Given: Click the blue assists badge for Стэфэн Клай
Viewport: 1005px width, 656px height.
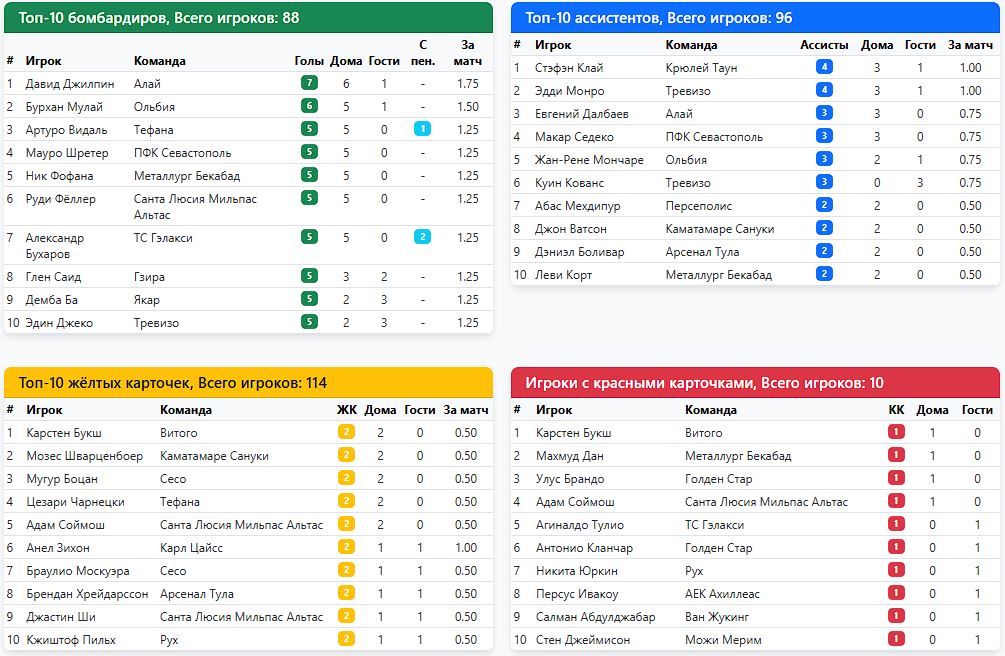Looking at the screenshot, I should pos(824,67).
